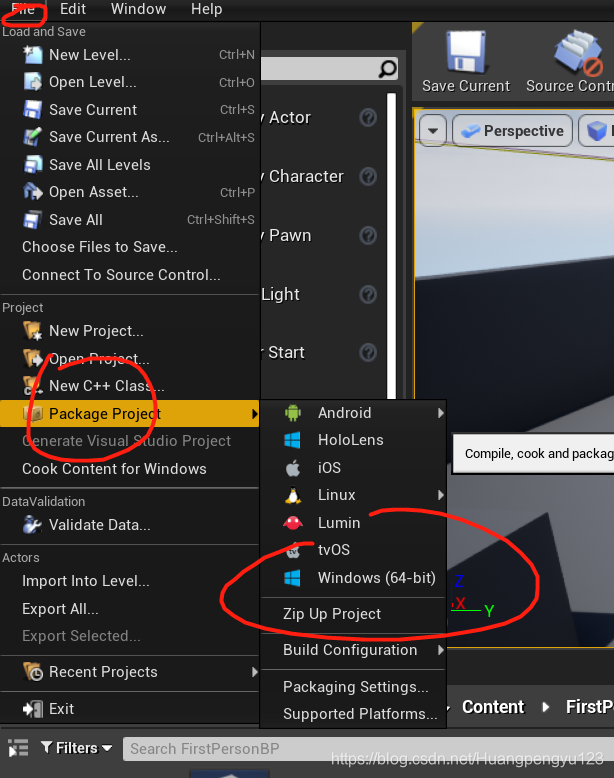Click the Android robot icon

pos(293,413)
